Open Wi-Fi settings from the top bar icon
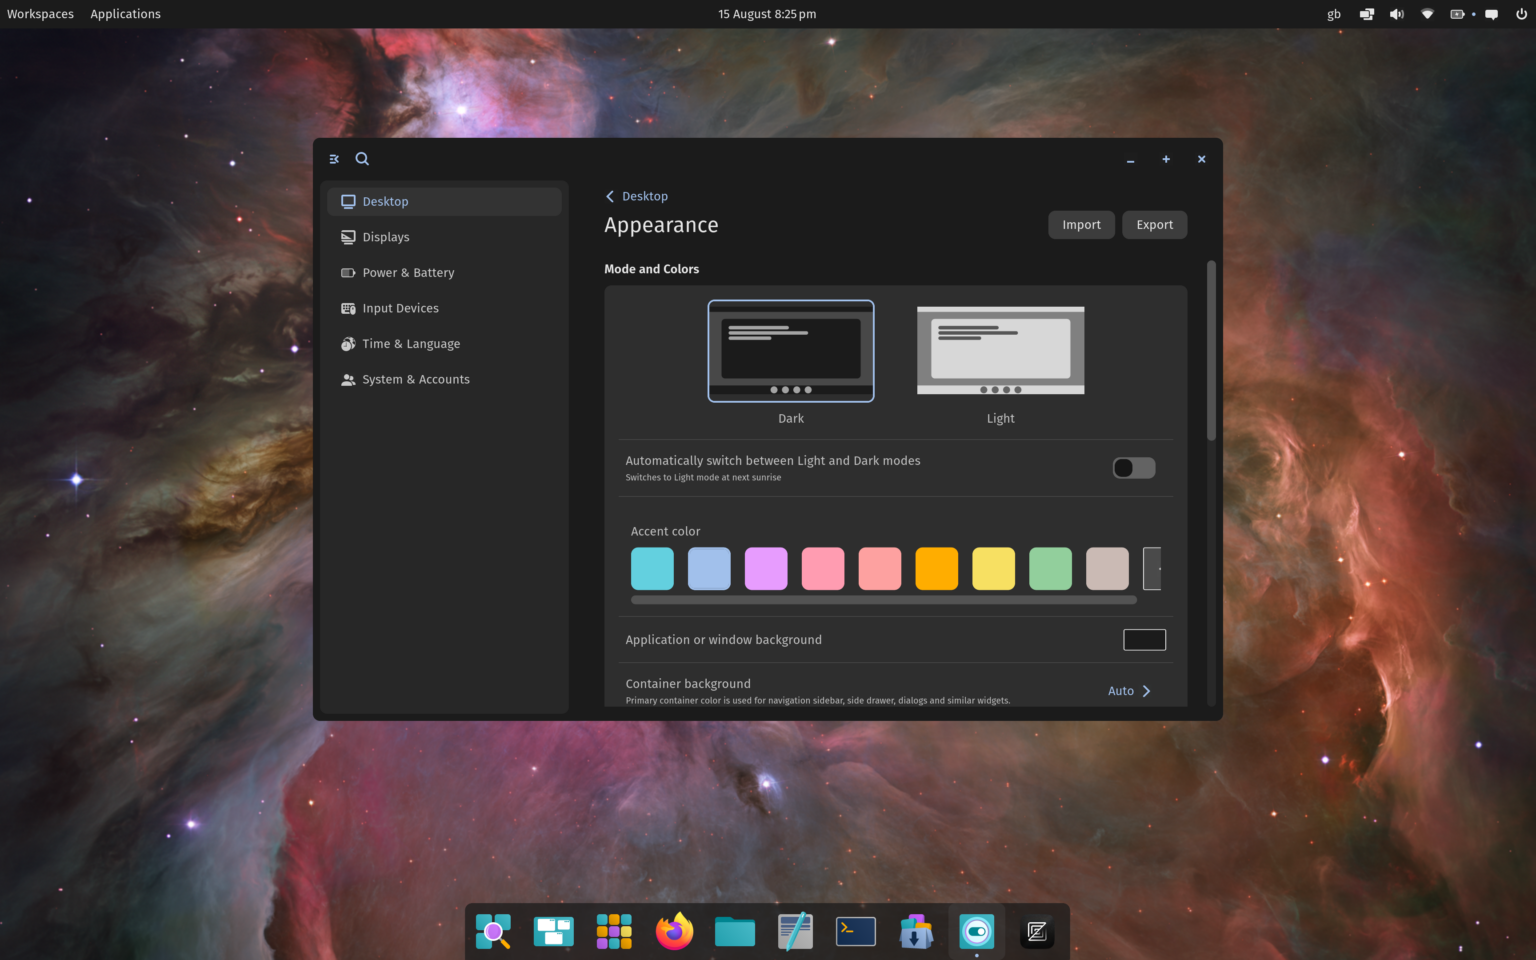Image resolution: width=1536 pixels, height=960 pixels. point(1427,14)
